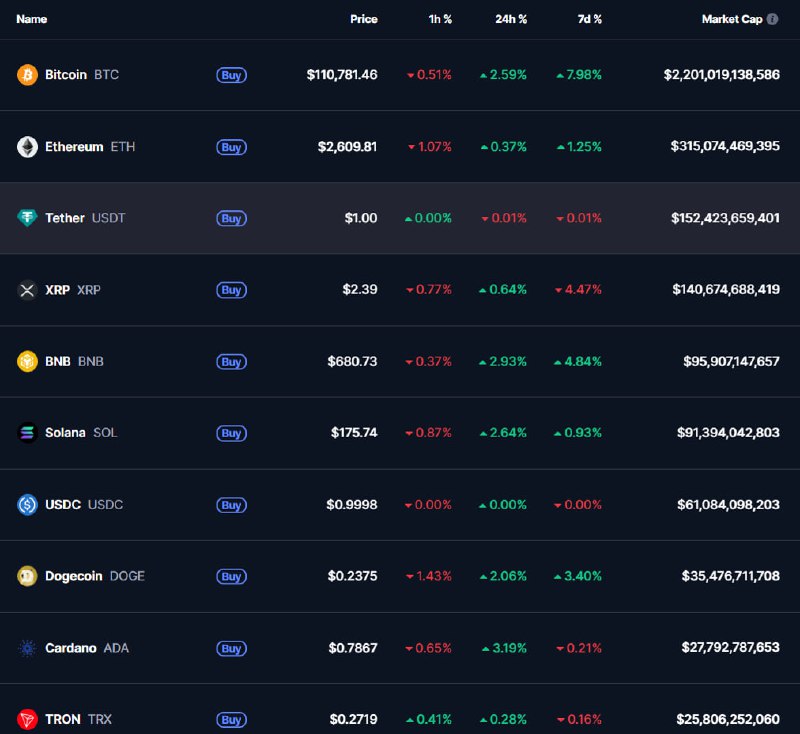Image resolution: width=800 pixels, height=734 pixels.
Task: Click the Ethereum diamond logo icon
Action: click(27, 147)
